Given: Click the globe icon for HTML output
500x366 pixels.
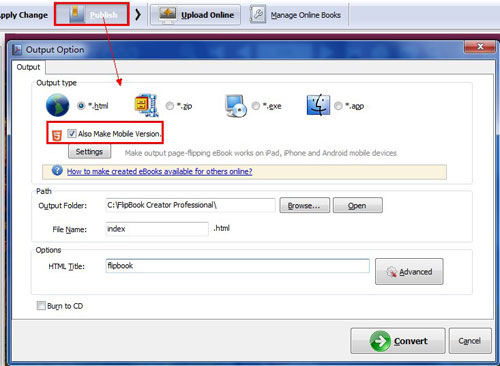Looking at the screenshot, I should point(57,105).
